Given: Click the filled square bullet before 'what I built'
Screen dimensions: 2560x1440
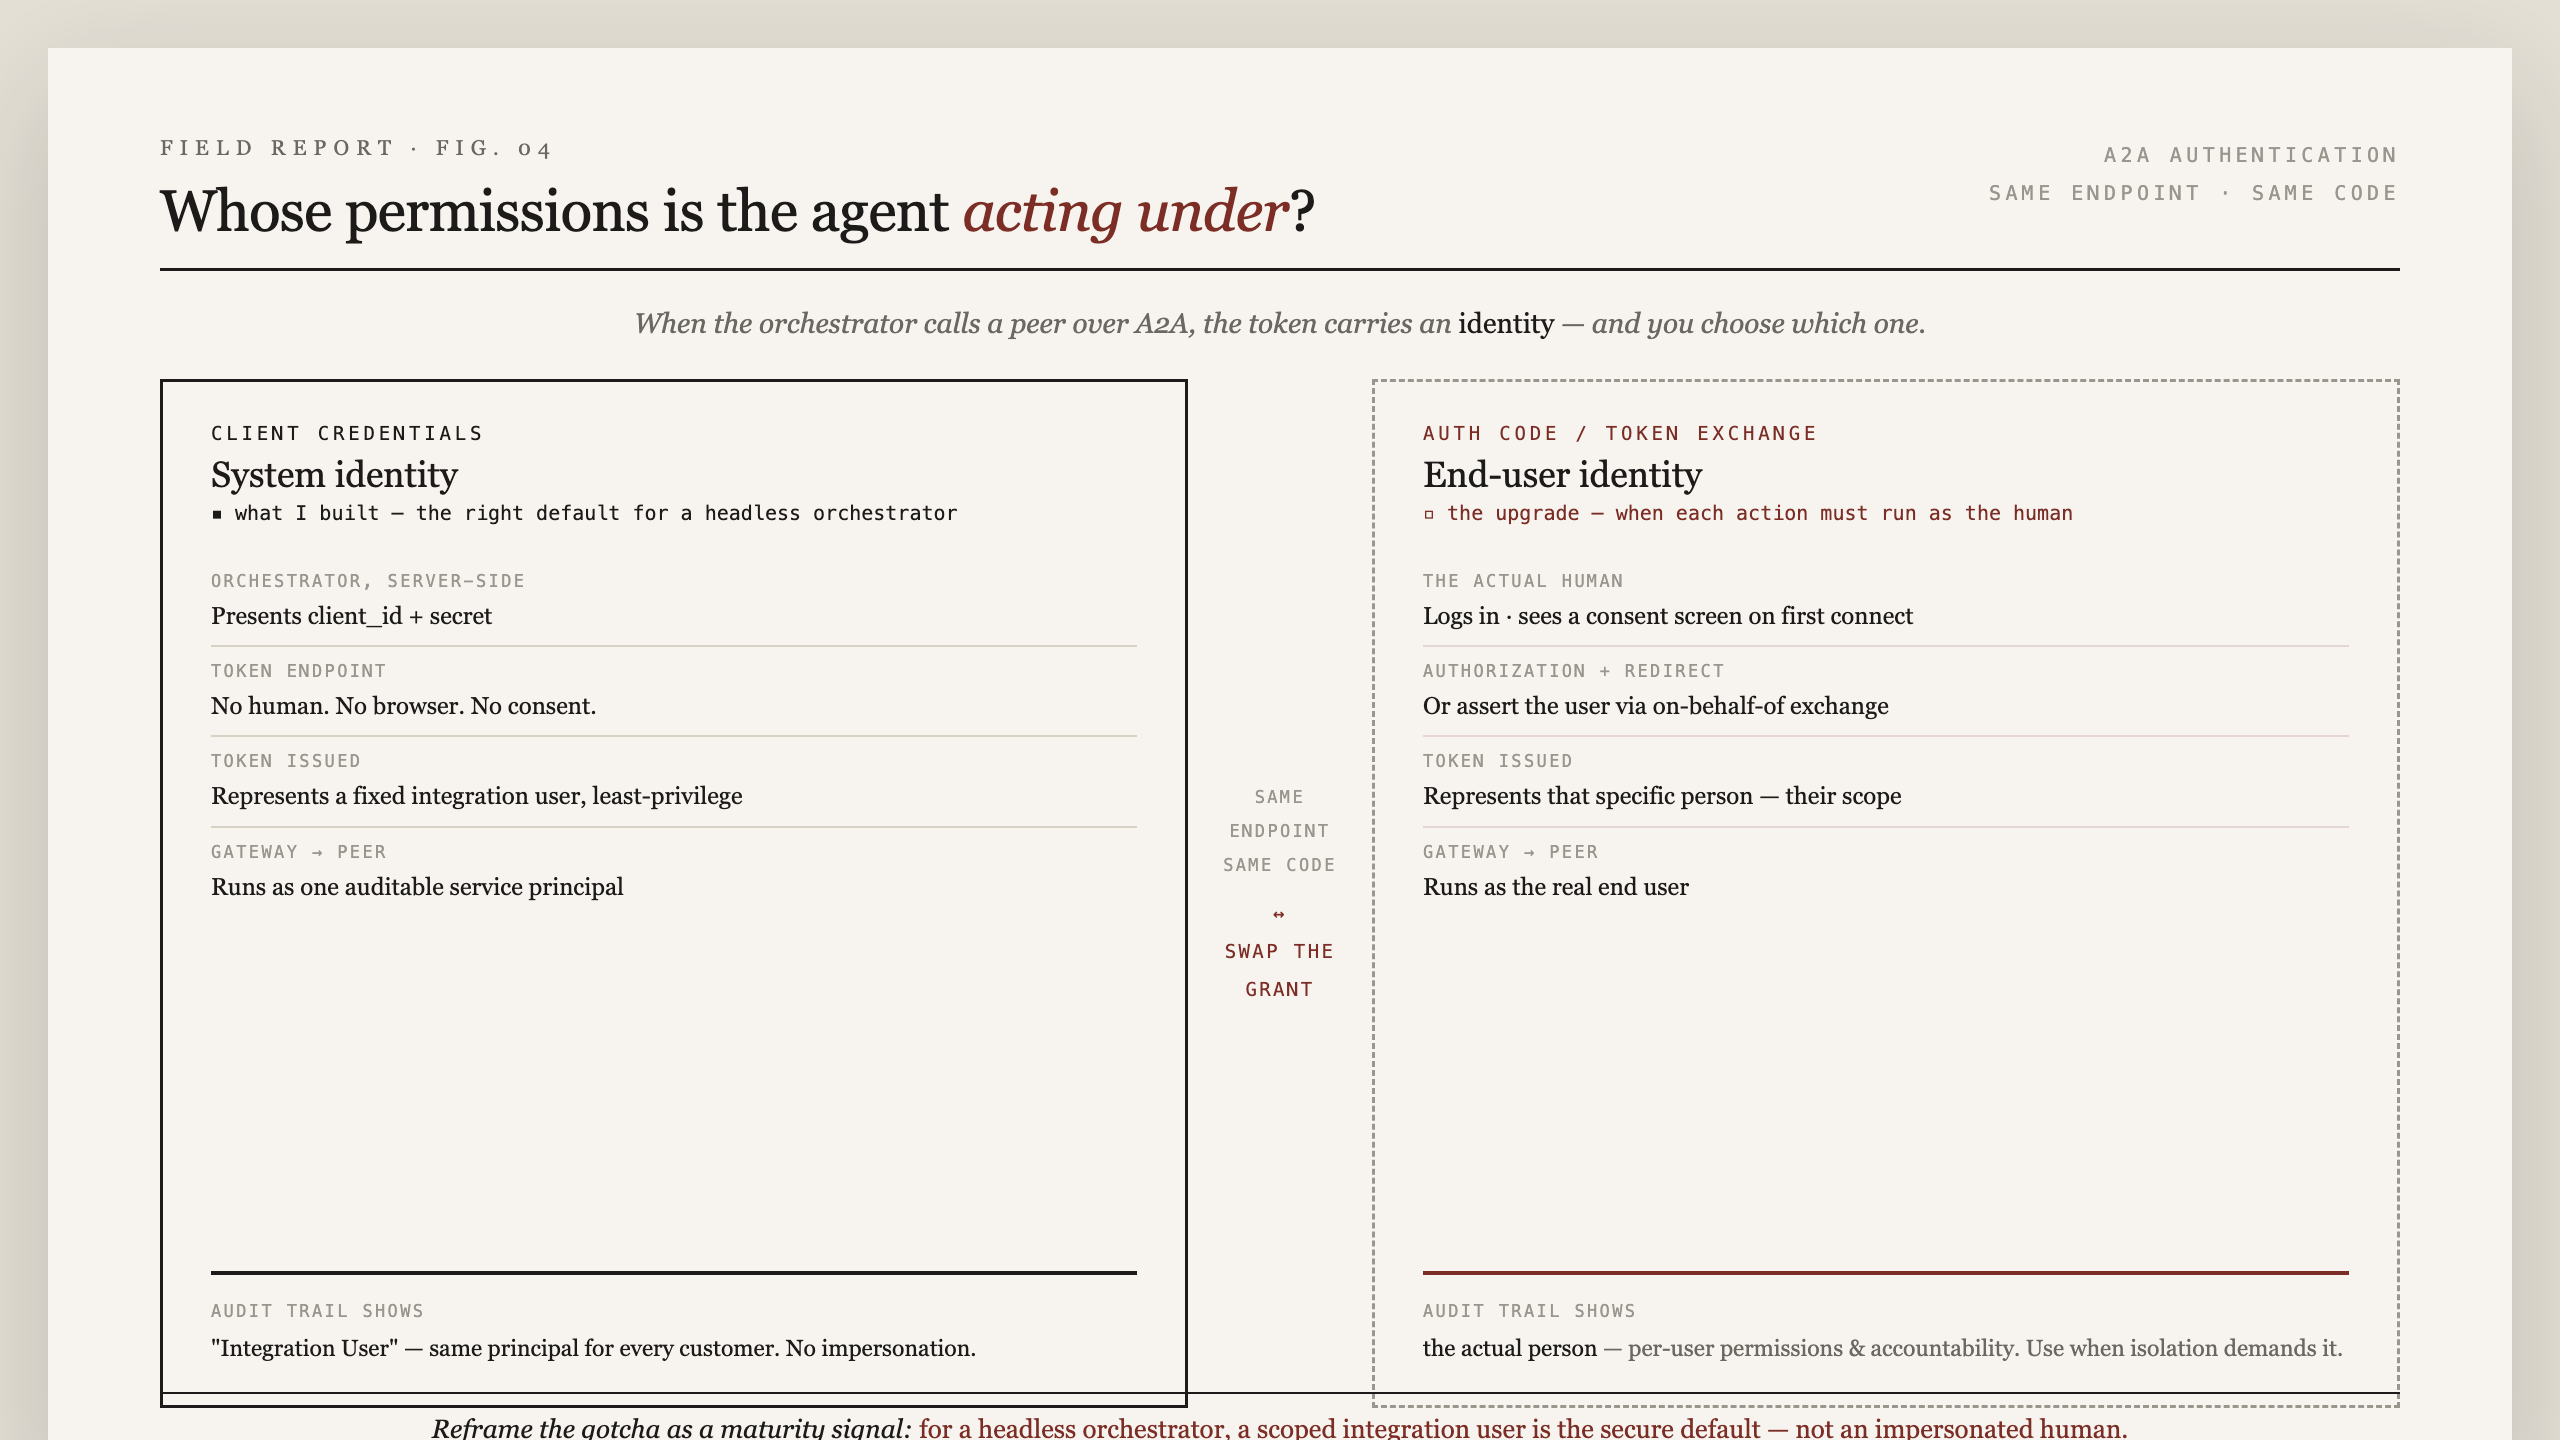Looking at the screenshot, I should (x=217, y=514).
